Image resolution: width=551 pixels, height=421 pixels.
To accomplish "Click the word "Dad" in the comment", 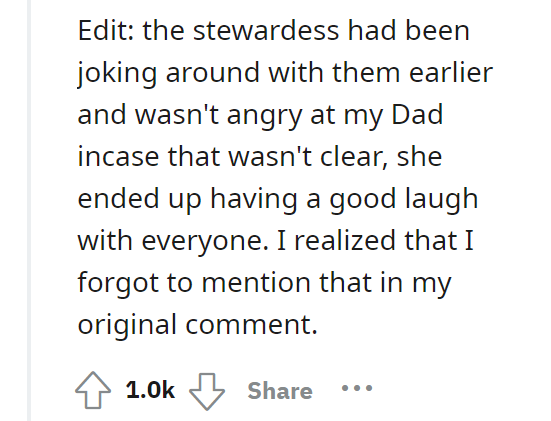I will [417, 115].
